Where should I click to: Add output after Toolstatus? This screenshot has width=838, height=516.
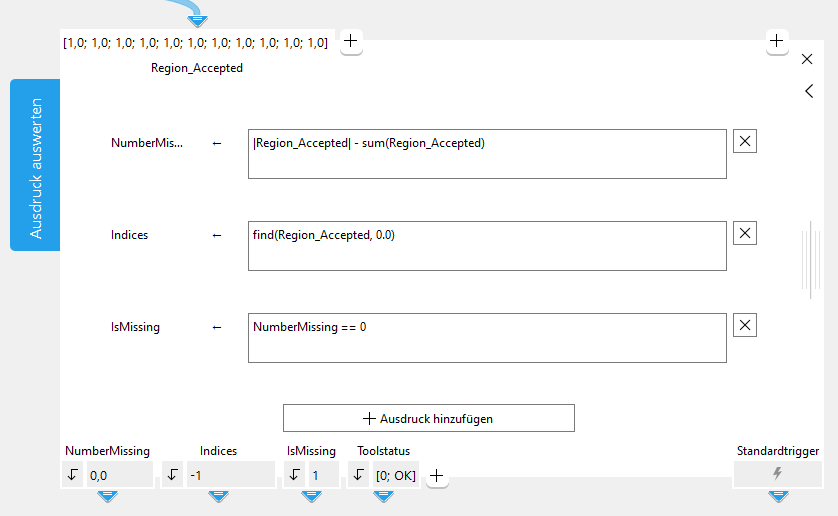tap(437, 476)
